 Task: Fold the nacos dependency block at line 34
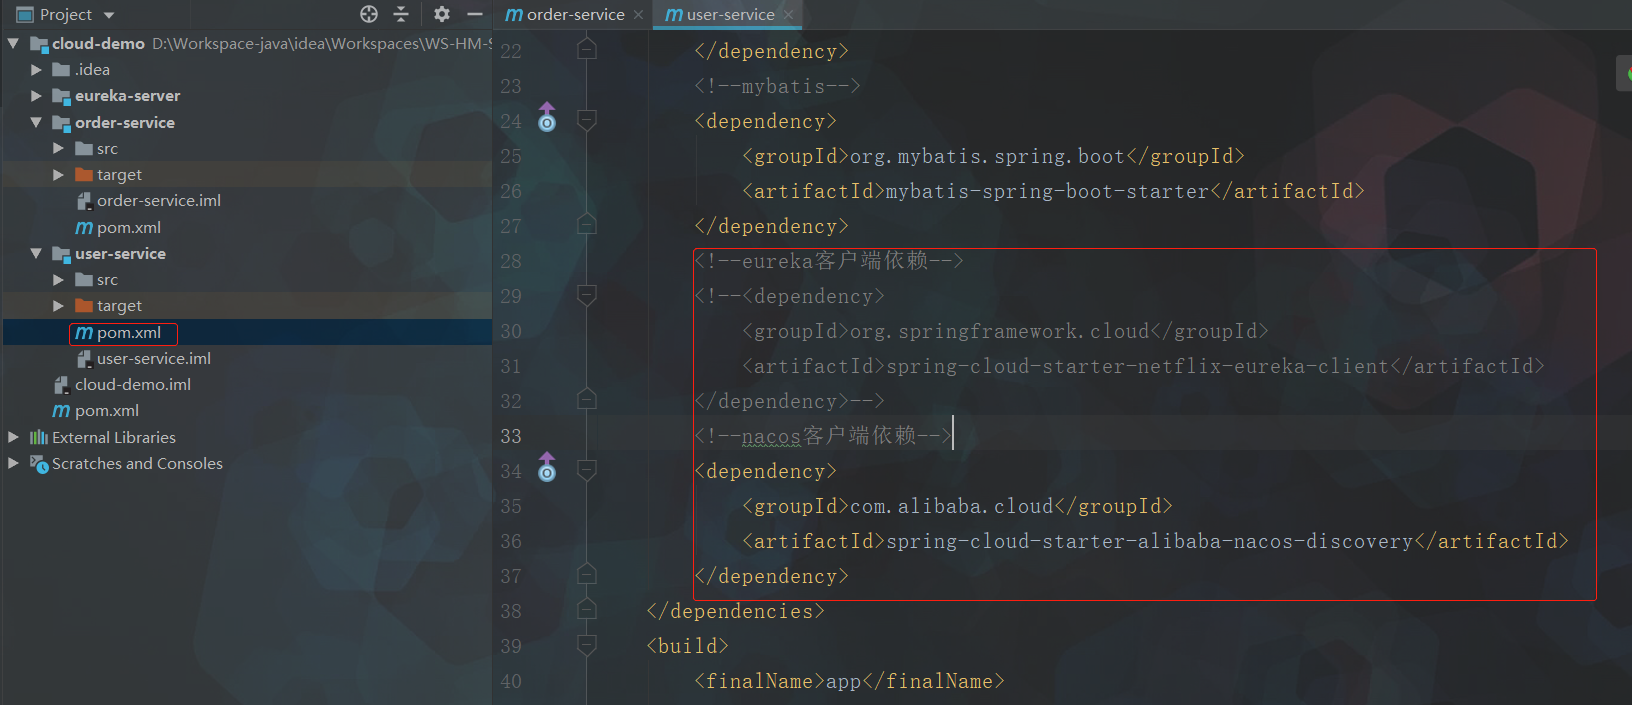(587, 471)
